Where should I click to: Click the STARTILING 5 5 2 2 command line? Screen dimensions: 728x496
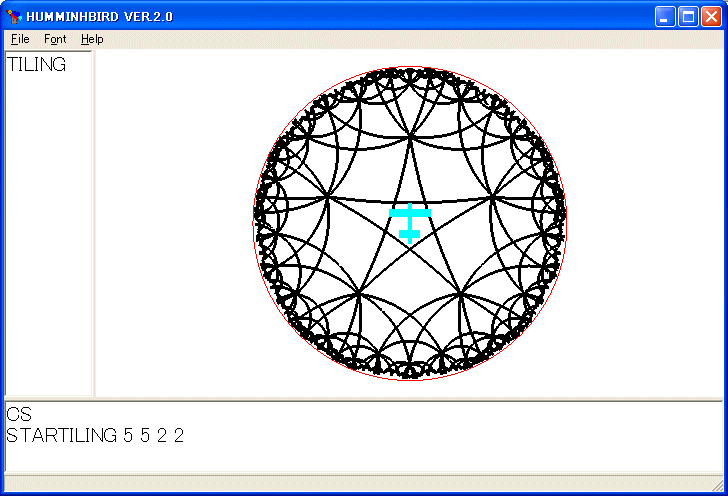coord(95,436)
